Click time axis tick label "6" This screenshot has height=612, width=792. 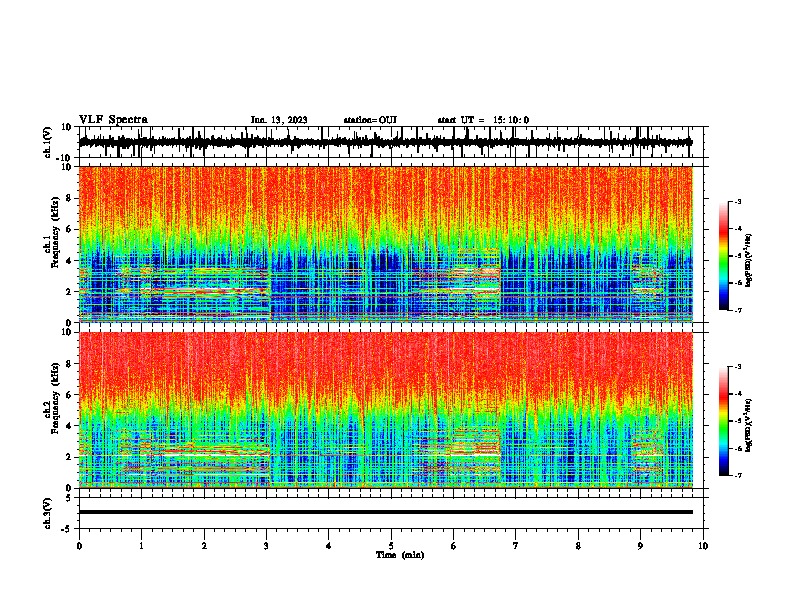pyautogui.click(x=453, y=546)
